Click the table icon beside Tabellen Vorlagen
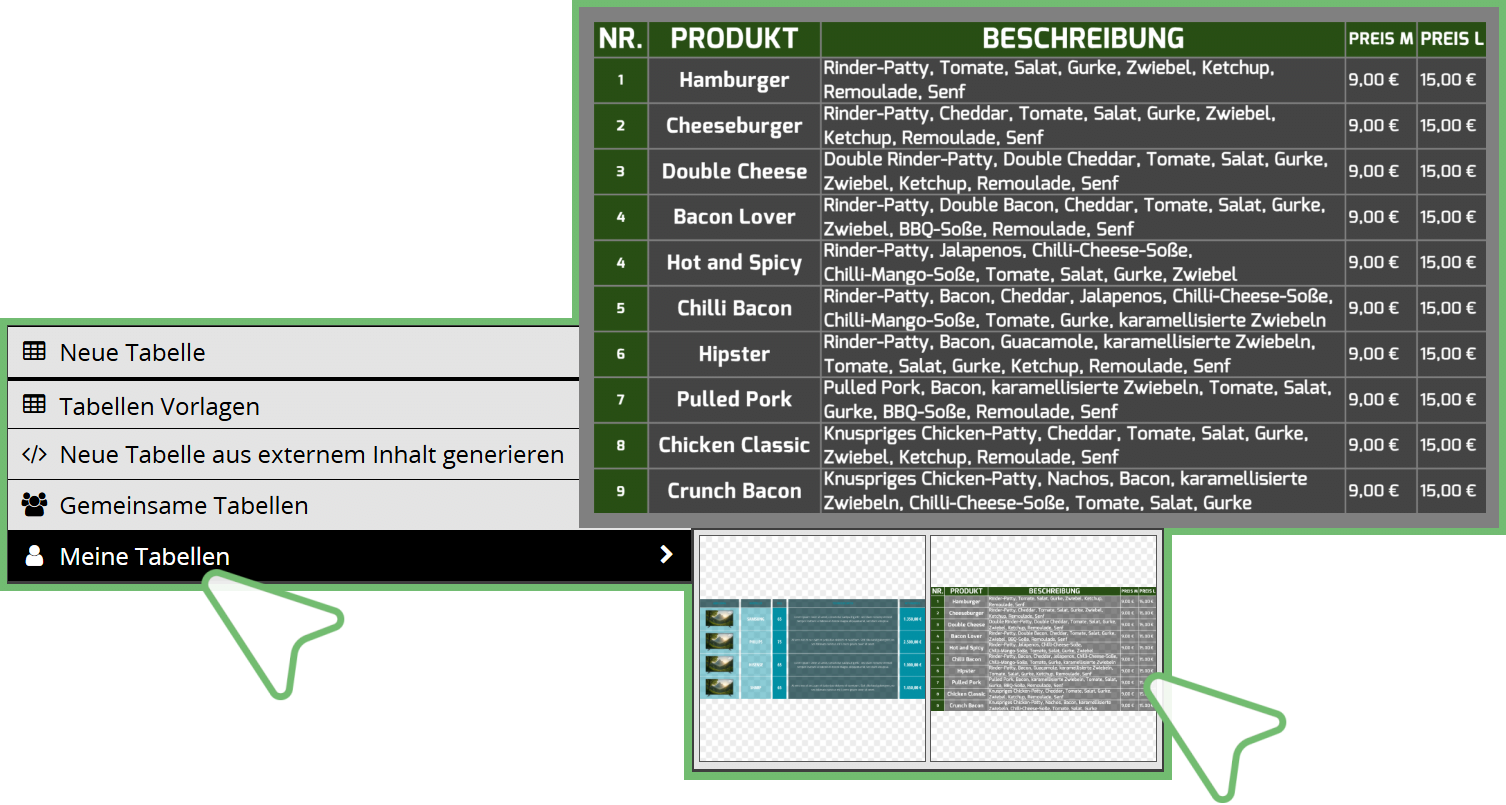Screen dimensions: 1506x805 tap(34, 405)
